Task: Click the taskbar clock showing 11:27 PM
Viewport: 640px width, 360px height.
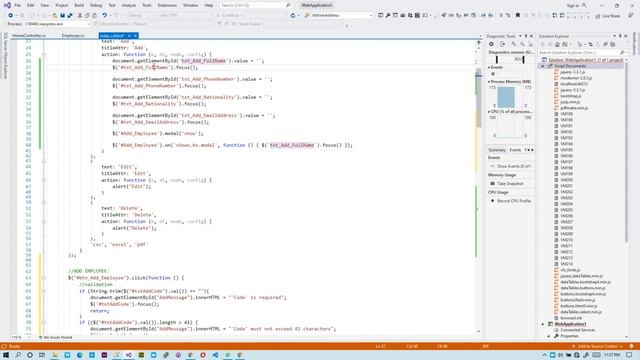Action: click(612, 355)
